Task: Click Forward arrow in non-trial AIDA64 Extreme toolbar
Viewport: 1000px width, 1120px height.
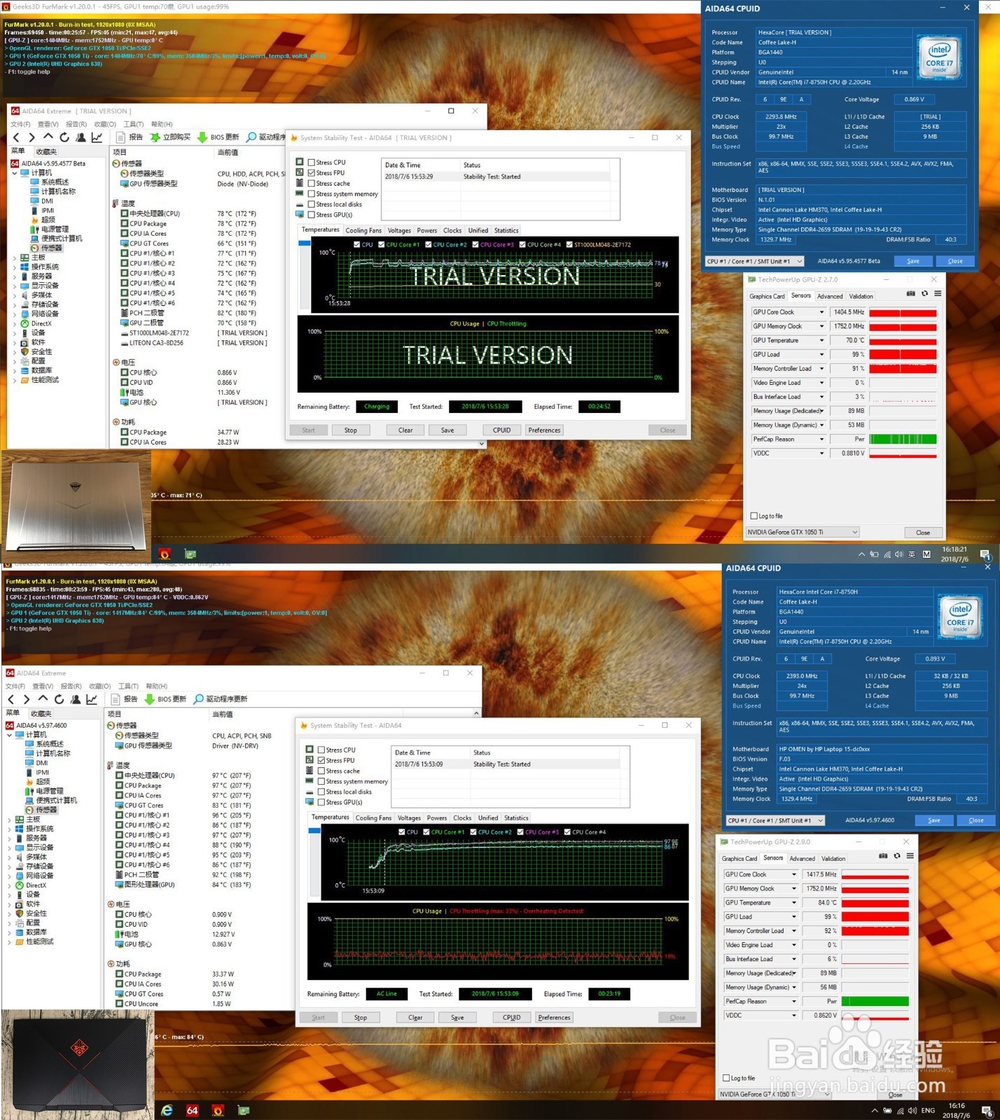Action: [26, 699]
